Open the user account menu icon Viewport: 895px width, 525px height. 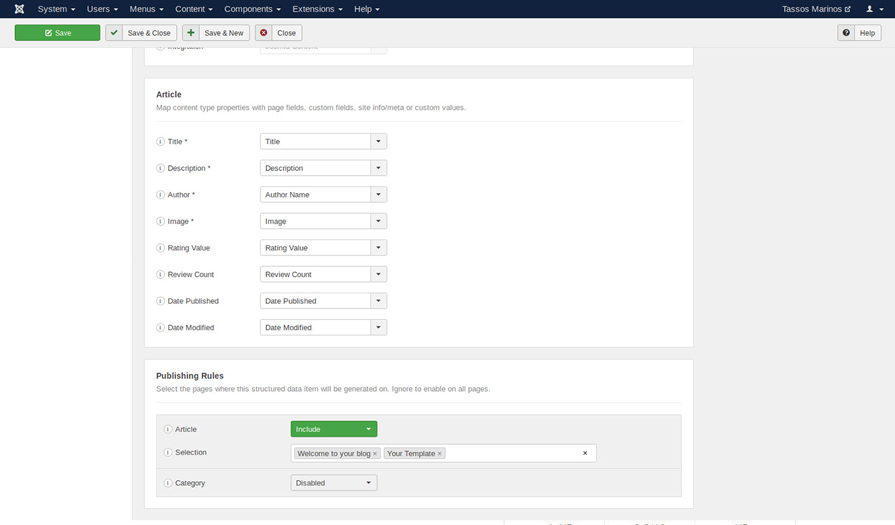[x=873, y=9]
